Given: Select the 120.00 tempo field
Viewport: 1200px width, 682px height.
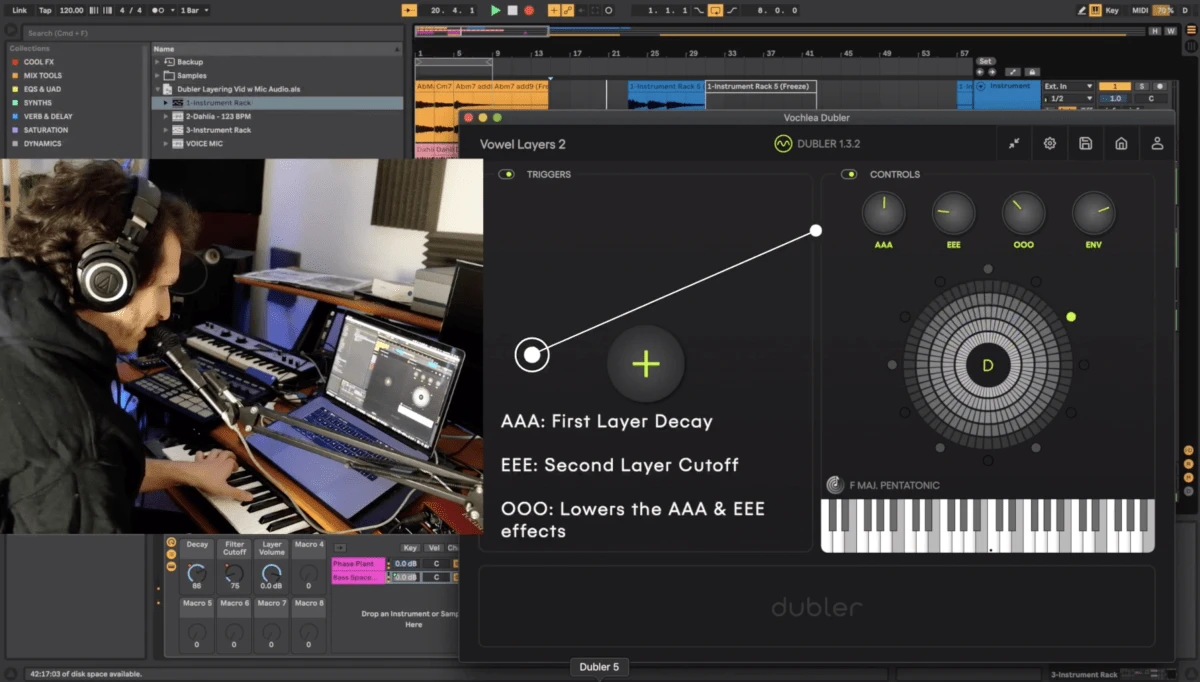Looking at the screenshot, I should 71,10.
